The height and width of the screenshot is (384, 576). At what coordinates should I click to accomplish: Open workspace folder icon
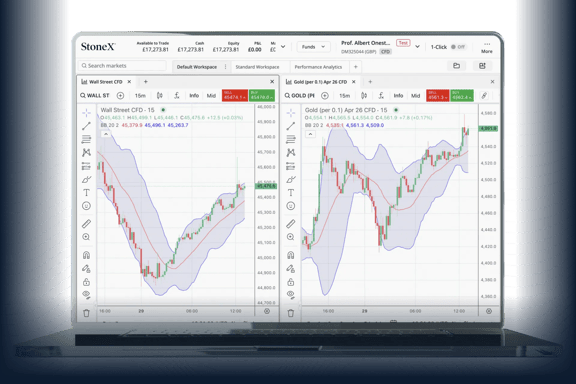(x=456, y=66)
